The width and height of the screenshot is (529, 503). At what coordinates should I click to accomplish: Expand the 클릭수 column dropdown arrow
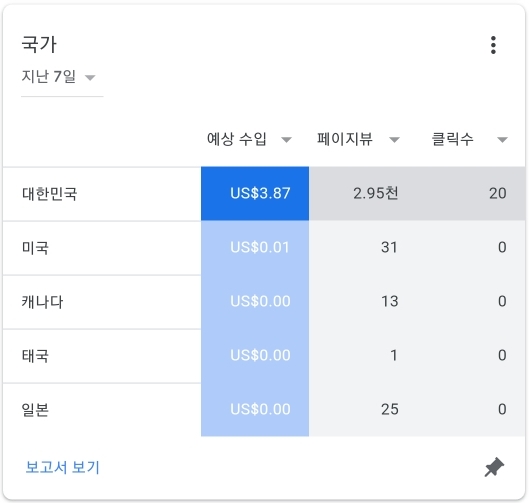[502, 140]
